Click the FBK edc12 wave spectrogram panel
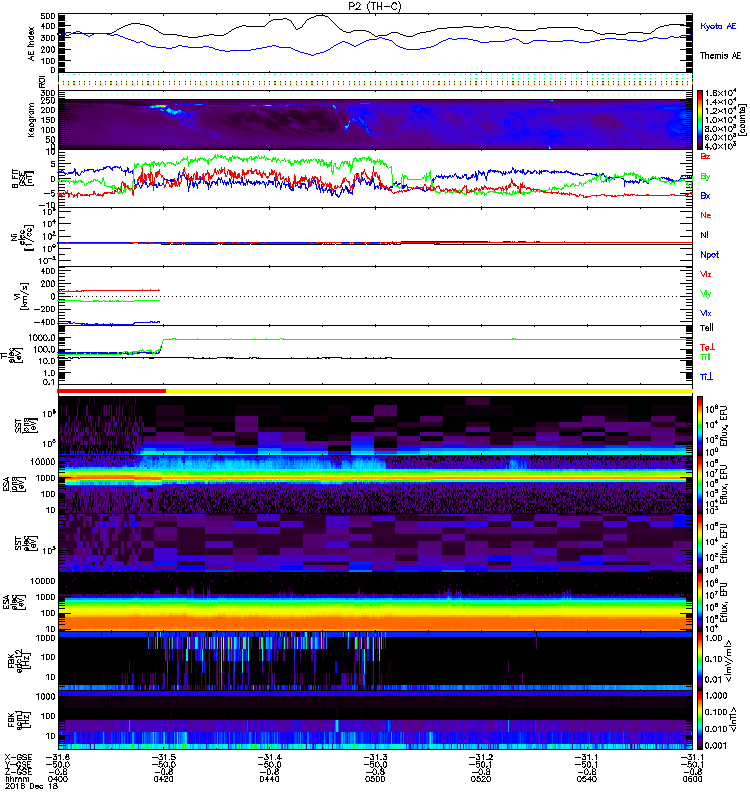This screenshot has height=800, width=750. point(375,661)
